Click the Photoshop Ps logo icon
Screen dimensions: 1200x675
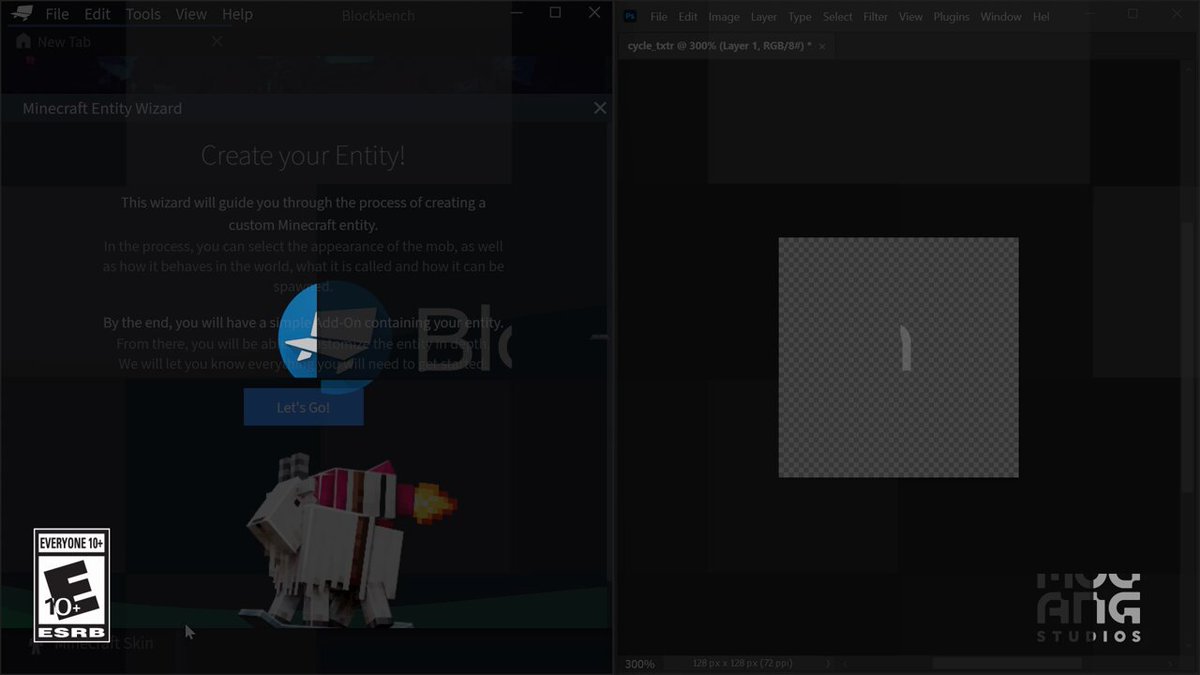(630, 16)
